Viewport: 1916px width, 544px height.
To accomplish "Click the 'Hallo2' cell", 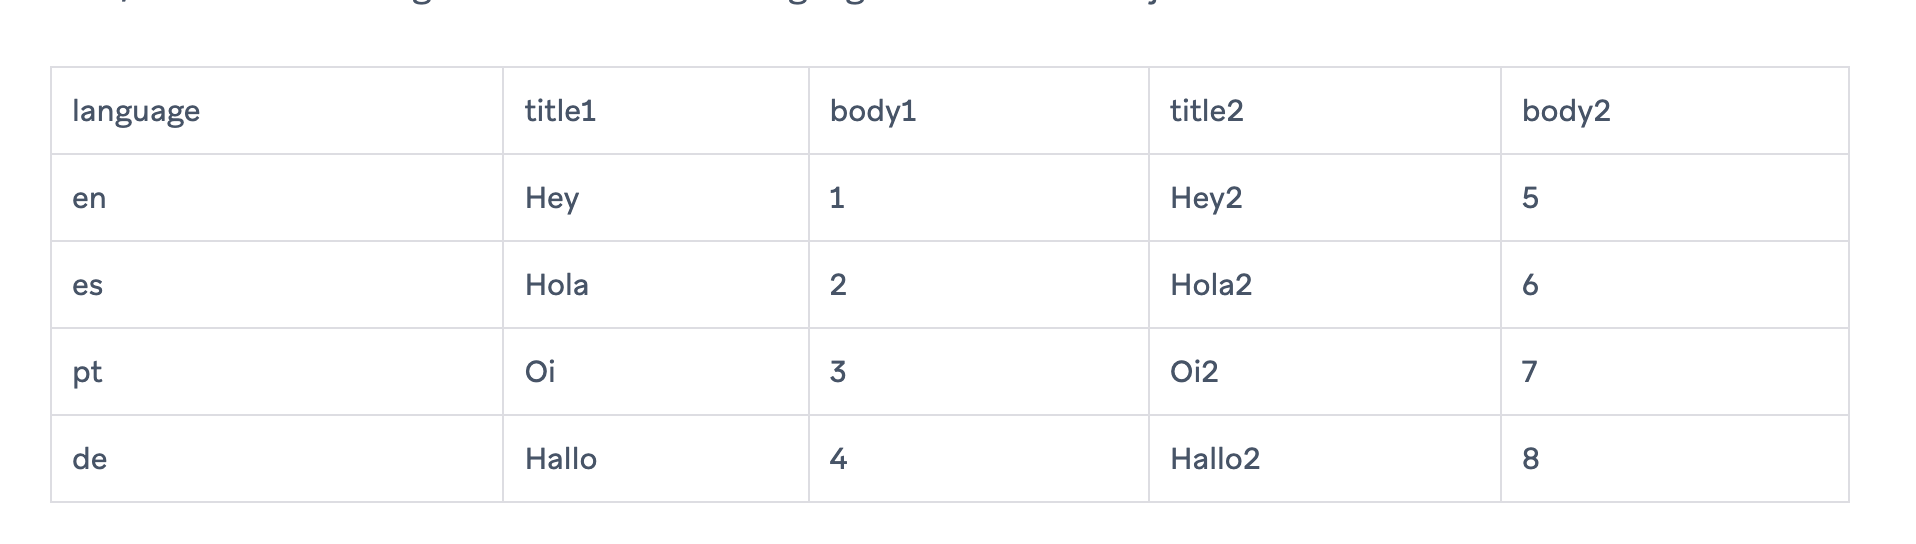I will pyautogui.click(x=1214, y=459).
